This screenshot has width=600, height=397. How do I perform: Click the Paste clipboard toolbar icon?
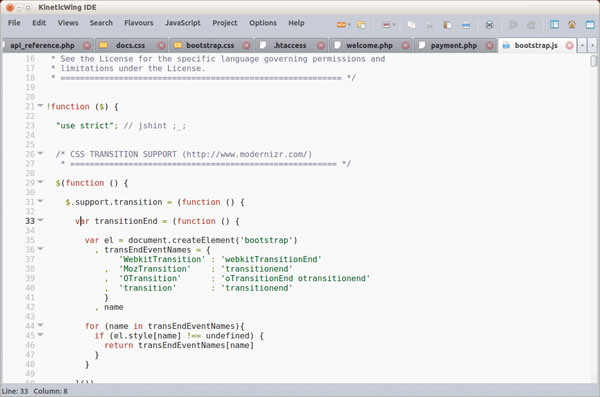(x=447, y=25)
